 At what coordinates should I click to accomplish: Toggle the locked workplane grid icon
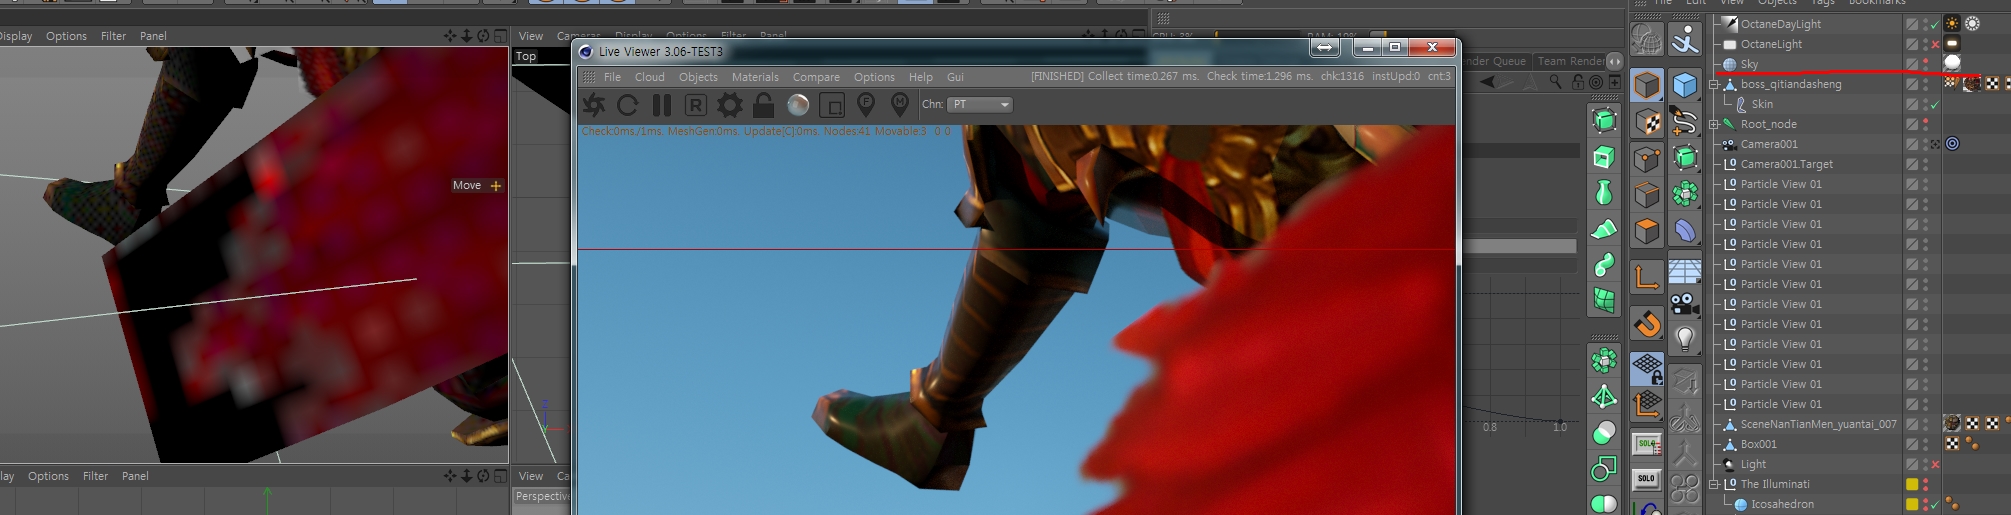1647,368
